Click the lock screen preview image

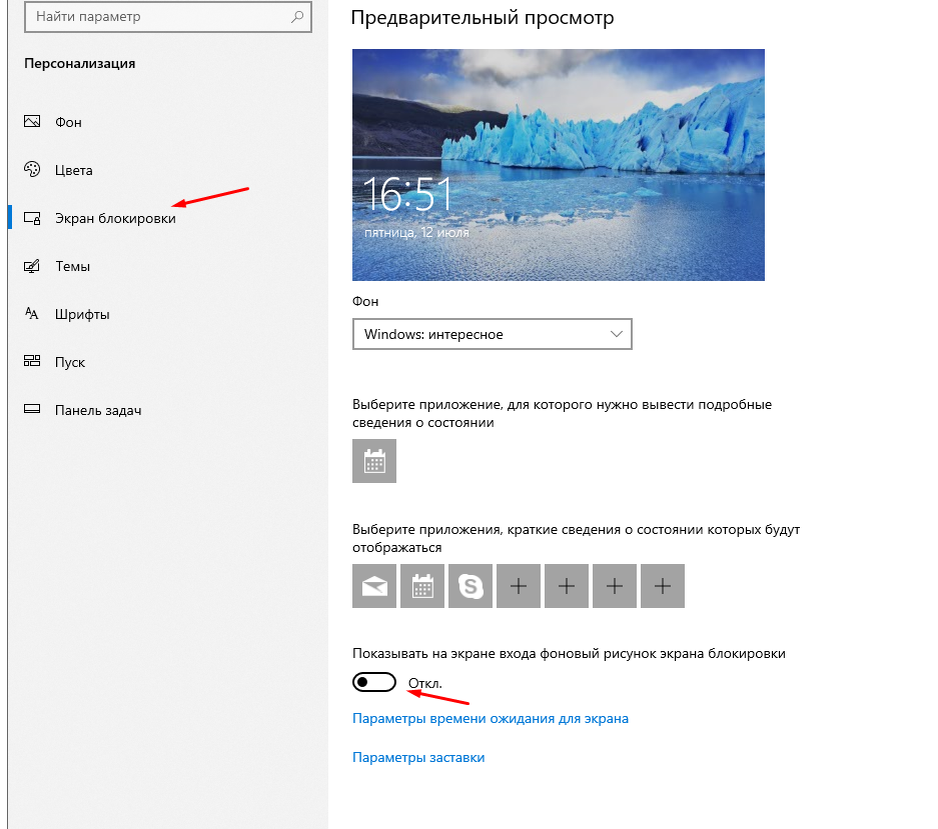click(x=558, y=164)
